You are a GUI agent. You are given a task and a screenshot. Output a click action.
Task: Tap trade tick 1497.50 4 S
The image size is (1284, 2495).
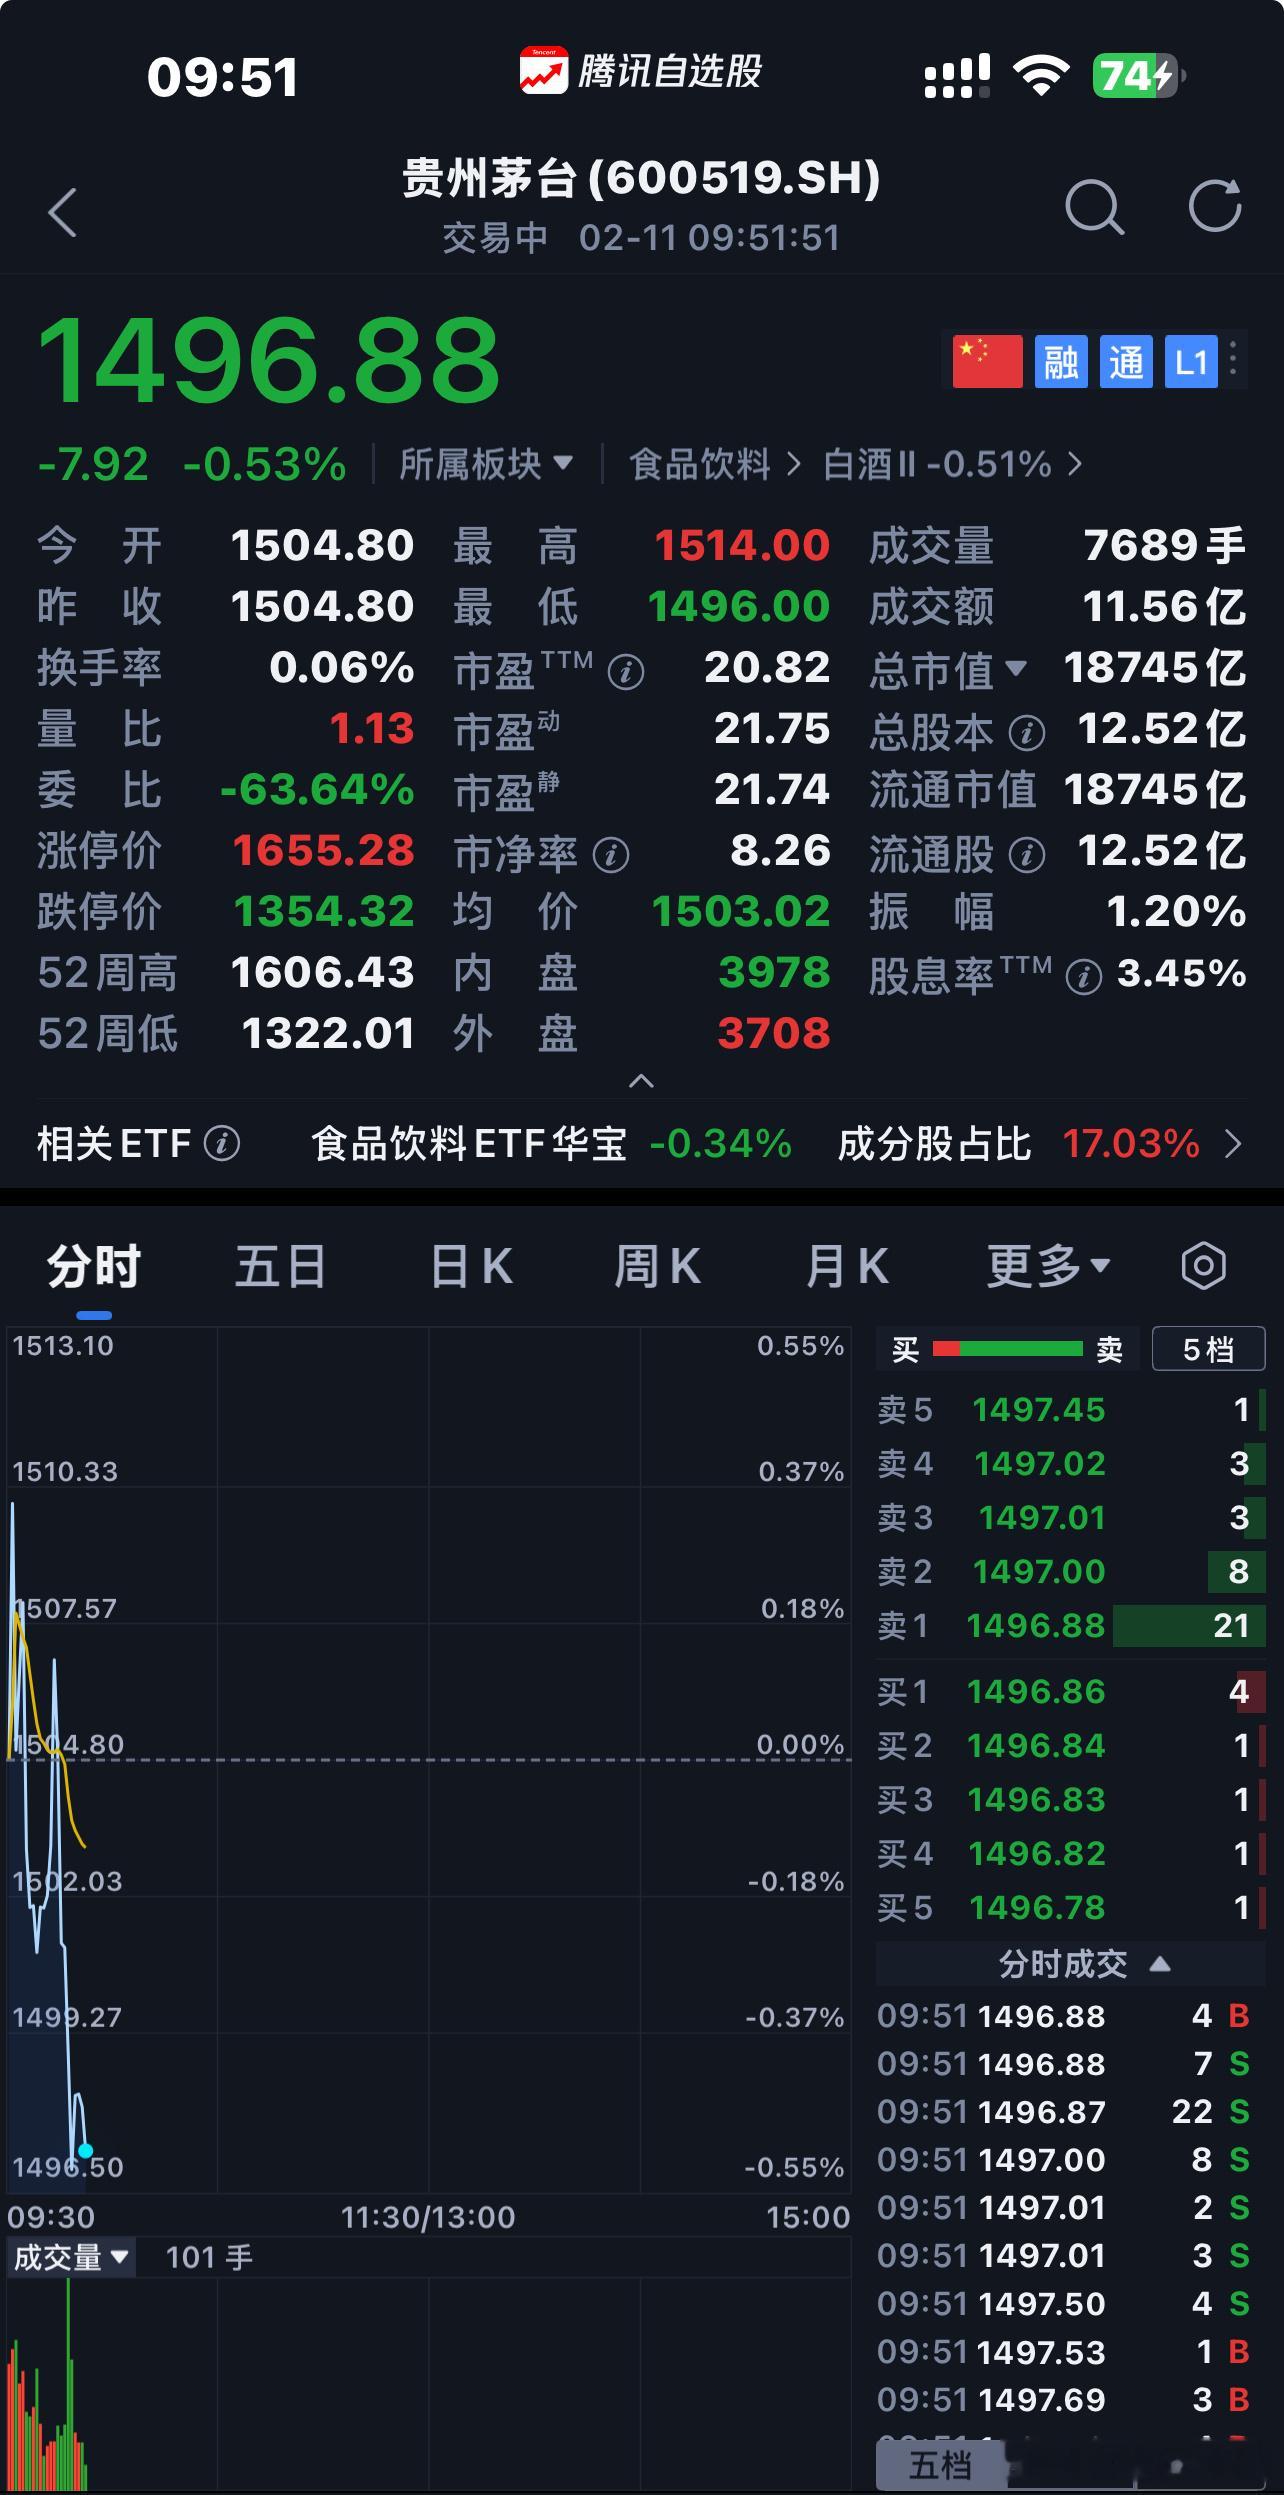(x=1064, y=2303)
